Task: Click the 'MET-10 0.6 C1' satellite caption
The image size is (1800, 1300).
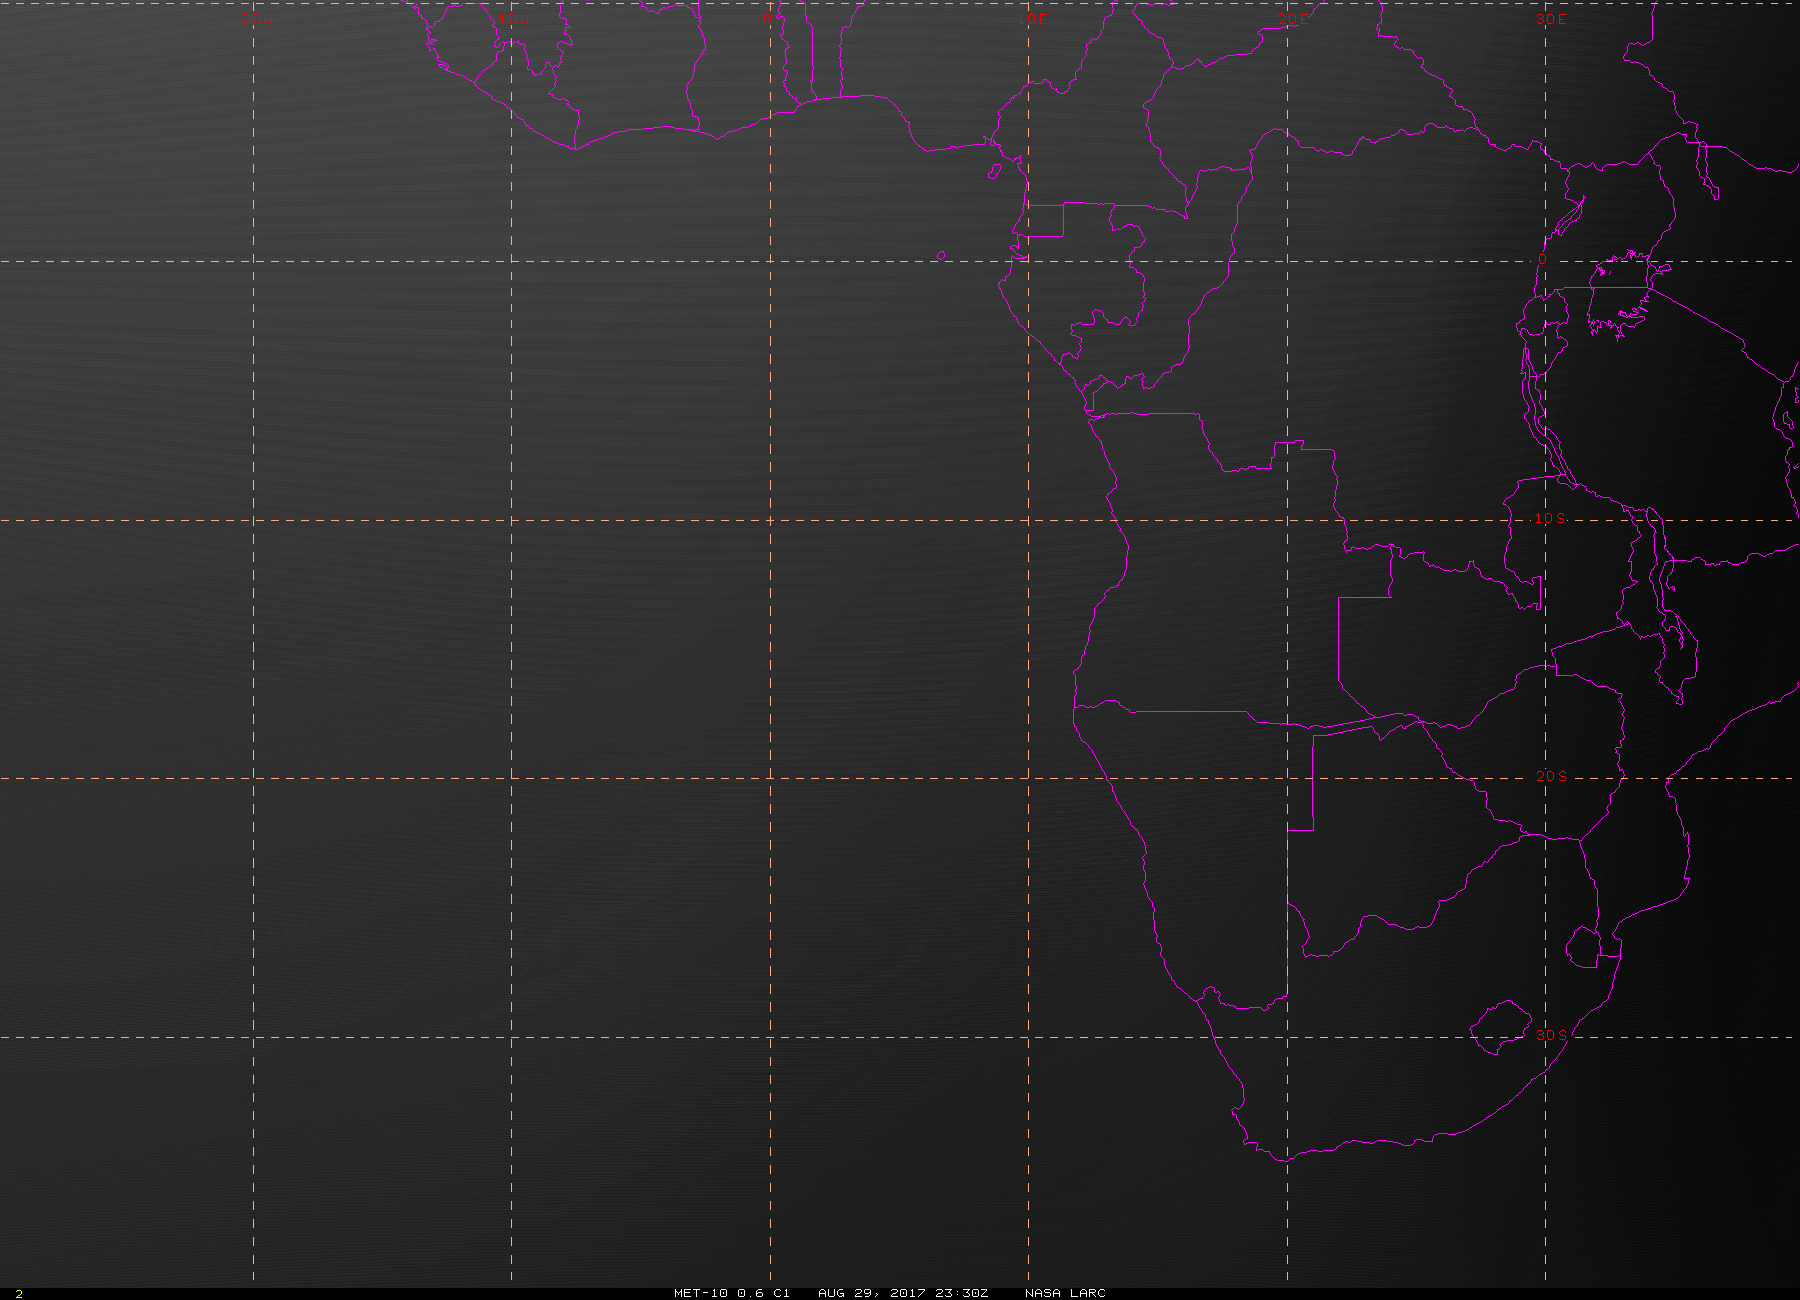Action: [732, 1293]
